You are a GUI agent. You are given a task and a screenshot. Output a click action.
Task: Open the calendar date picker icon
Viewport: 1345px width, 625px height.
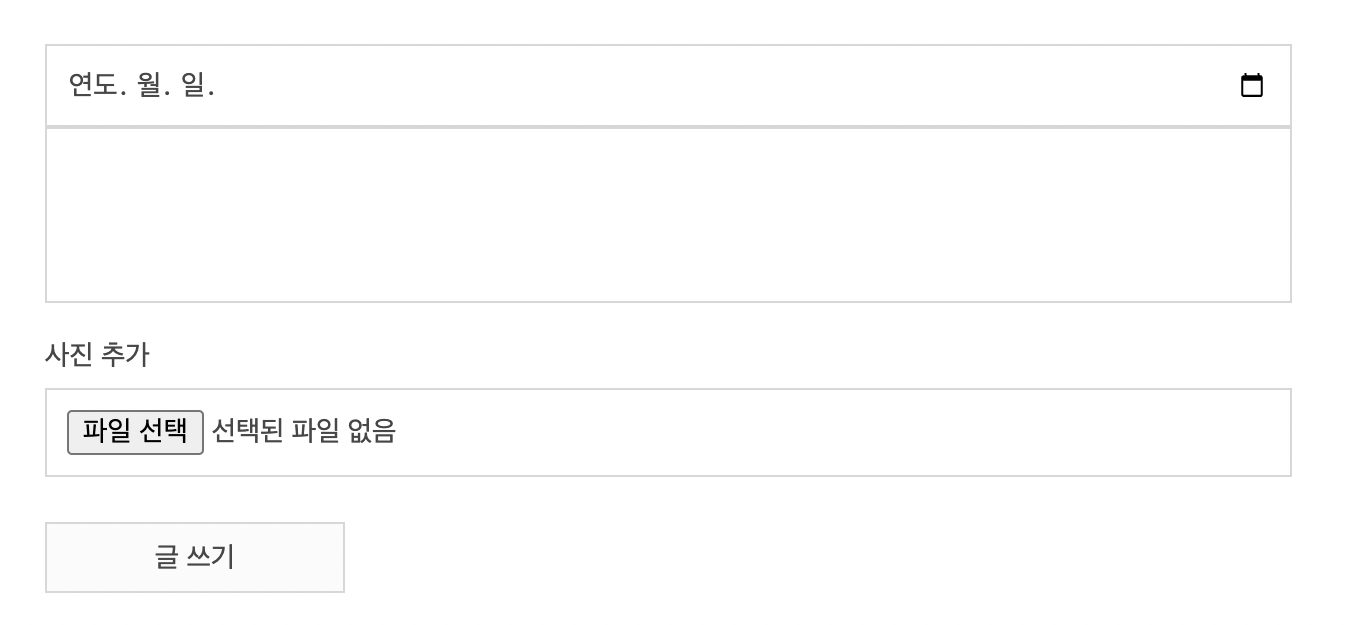click(x=1251, y=86)
